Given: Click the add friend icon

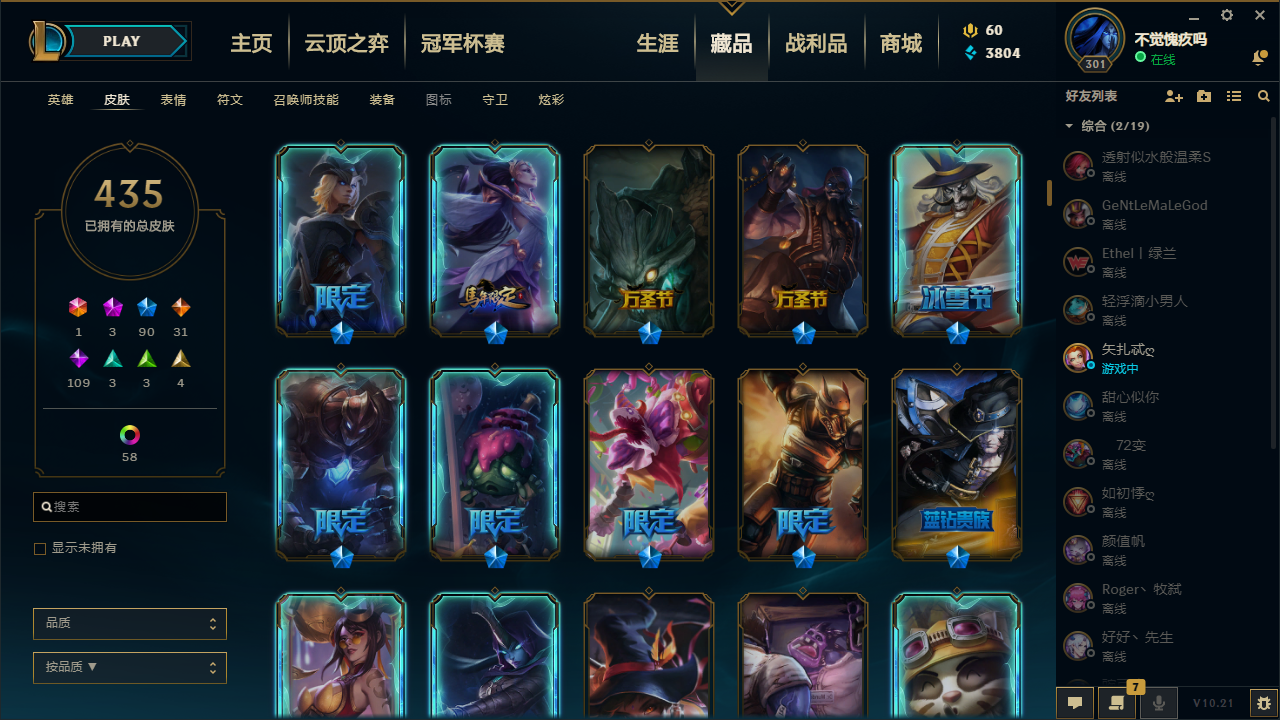Looking at the screenshot, I should pyautogui.click(x=1174, y=96).
